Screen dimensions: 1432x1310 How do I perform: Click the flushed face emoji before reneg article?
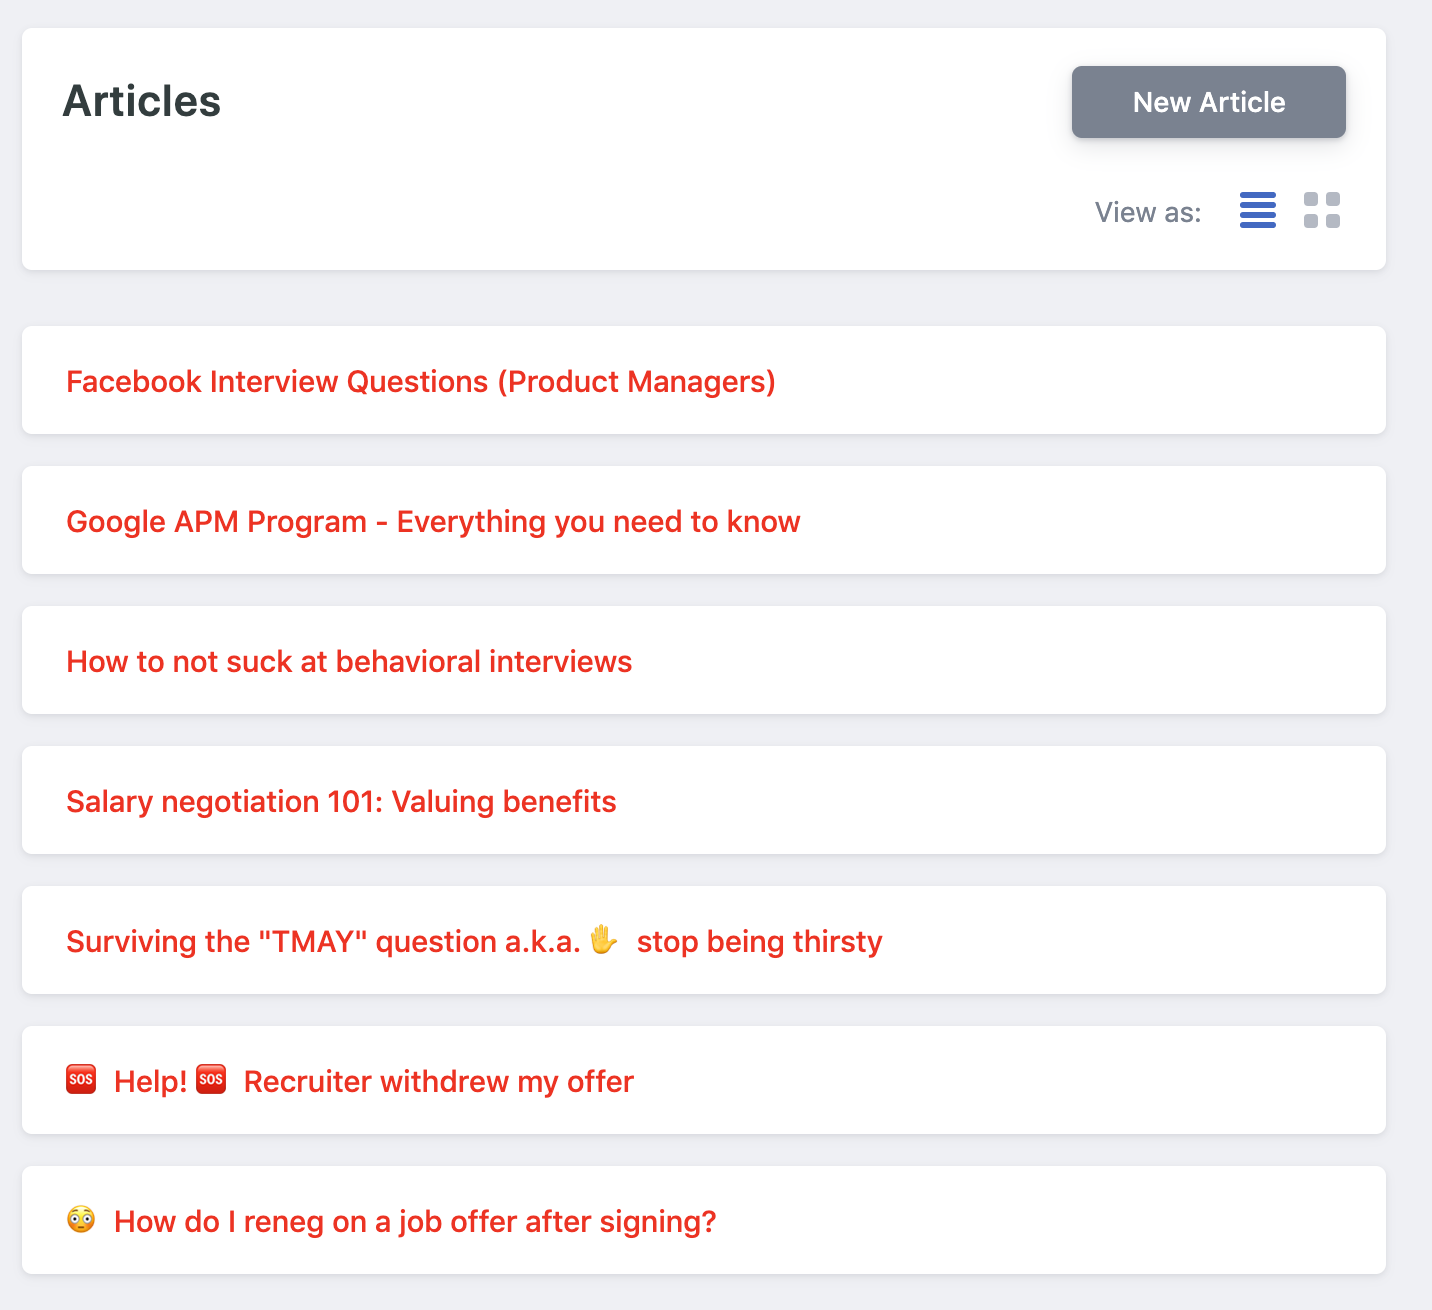pos(80,1220)
